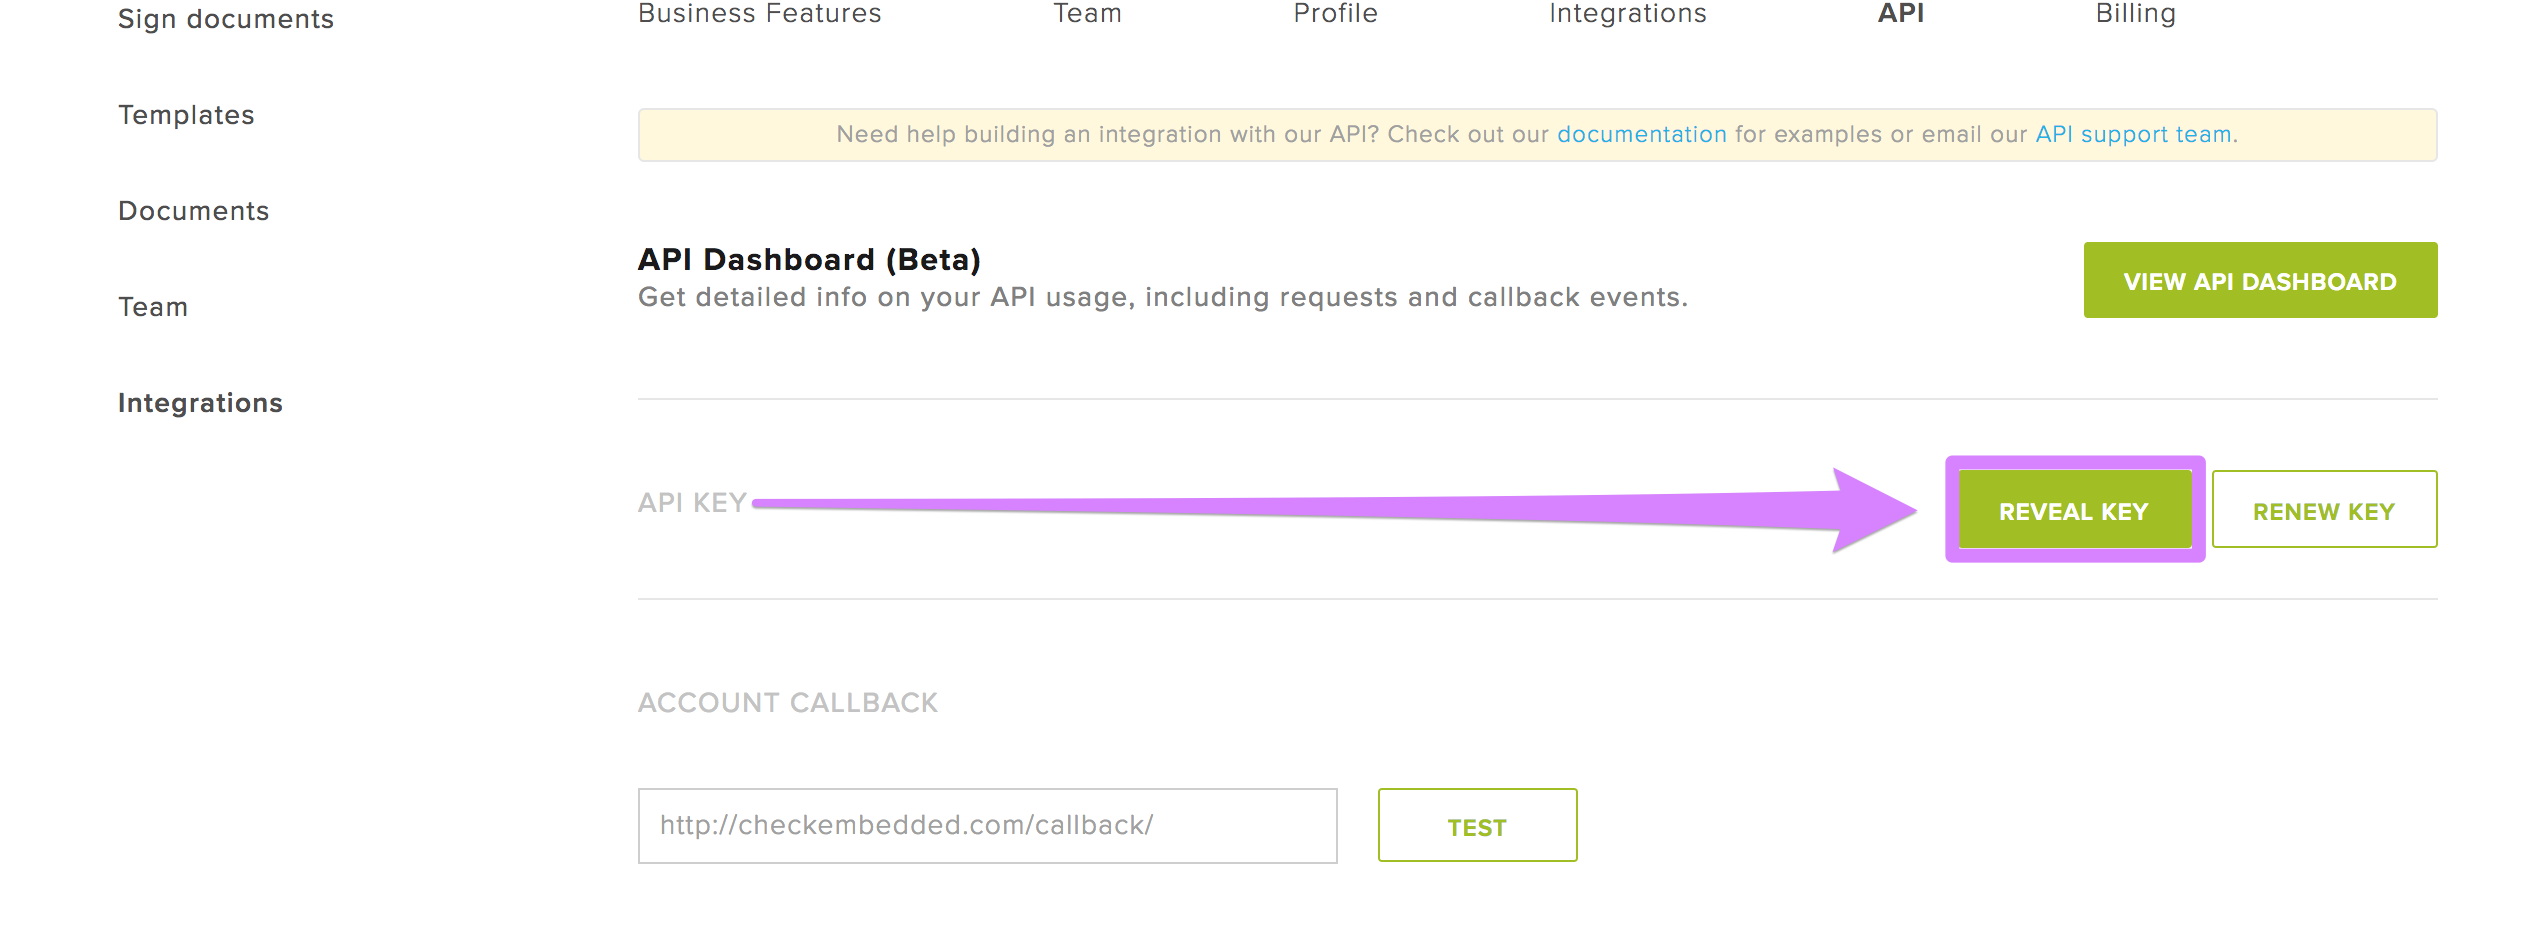The height and width of the screenshot is (940, 2546).
Task: Go to Documents in the sidebar
Action: (194, 211)
